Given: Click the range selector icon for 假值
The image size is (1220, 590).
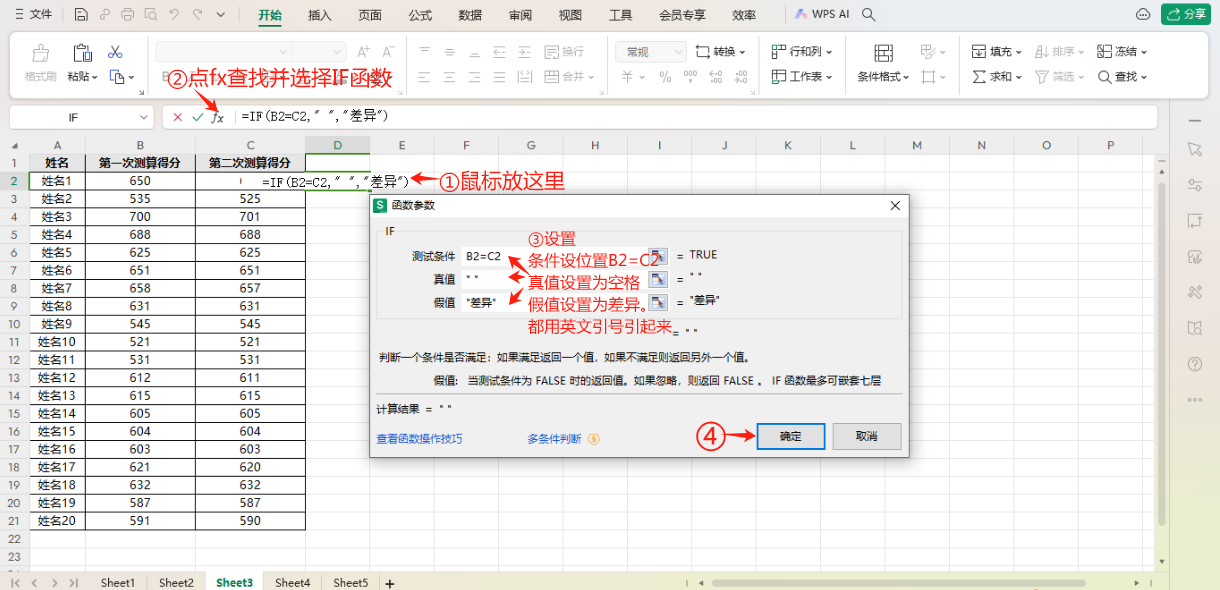Looking at the screenshot, I should (658, 302).
